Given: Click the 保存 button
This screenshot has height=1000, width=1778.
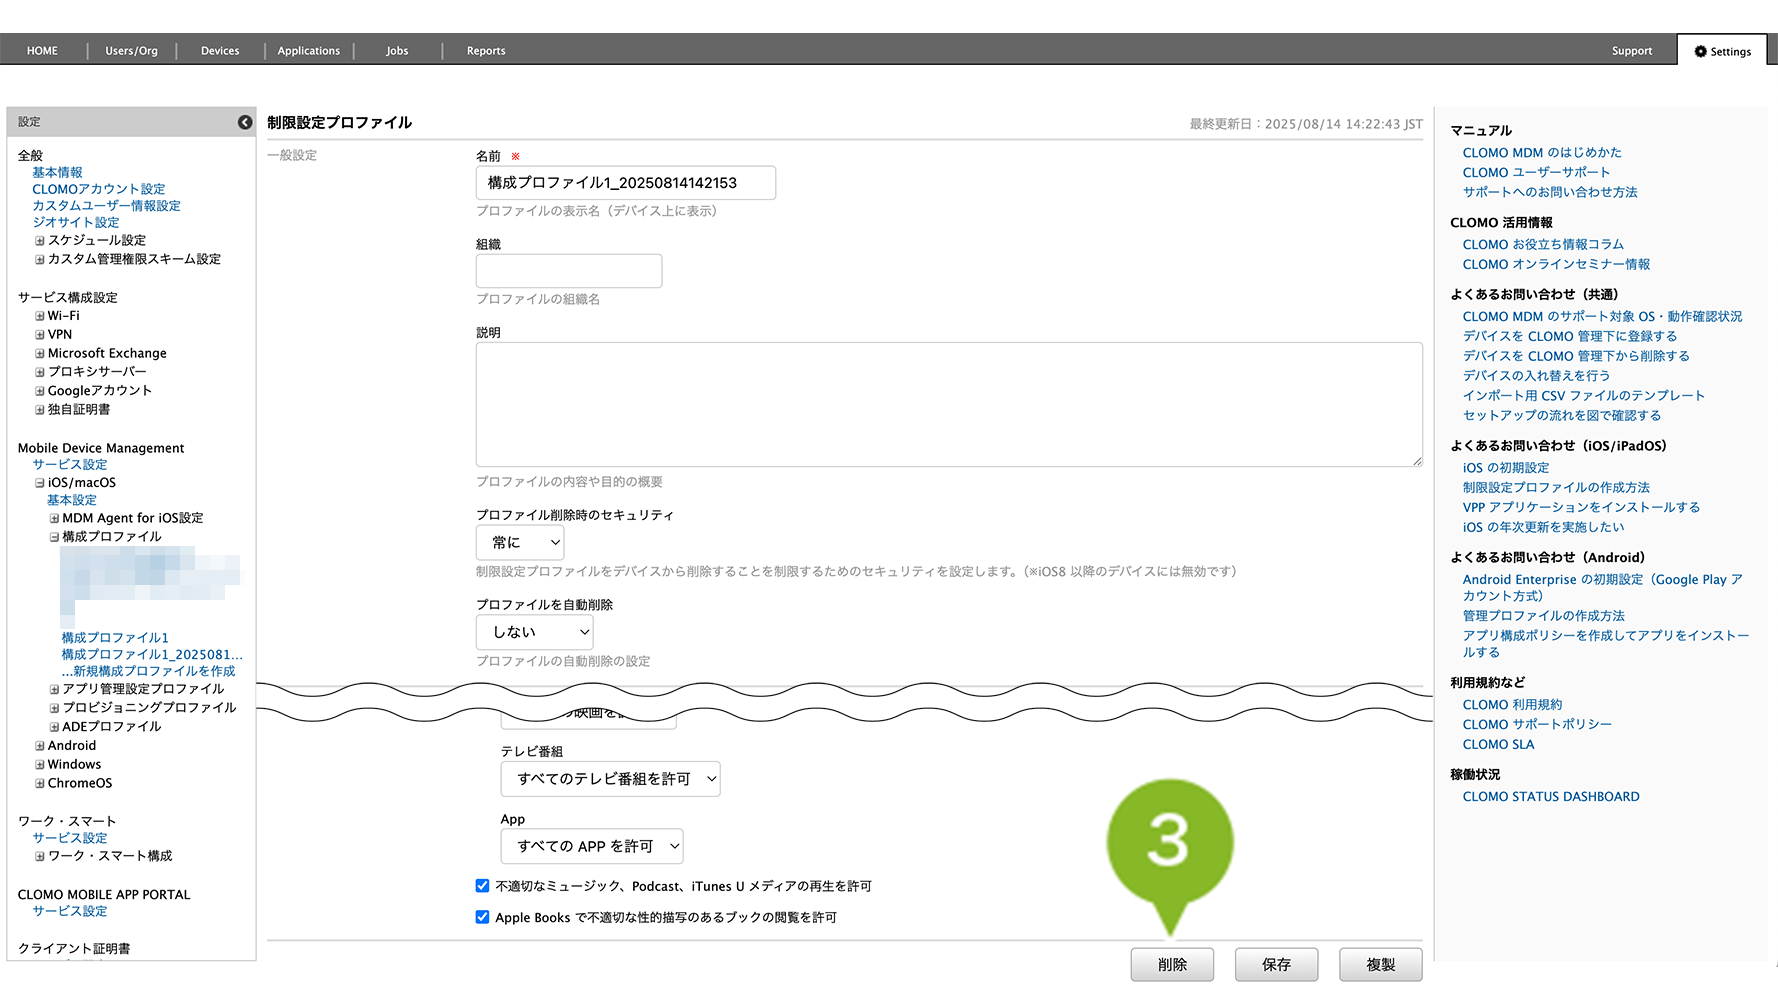Looking at the screenshot, I should tap(1276, 965).
